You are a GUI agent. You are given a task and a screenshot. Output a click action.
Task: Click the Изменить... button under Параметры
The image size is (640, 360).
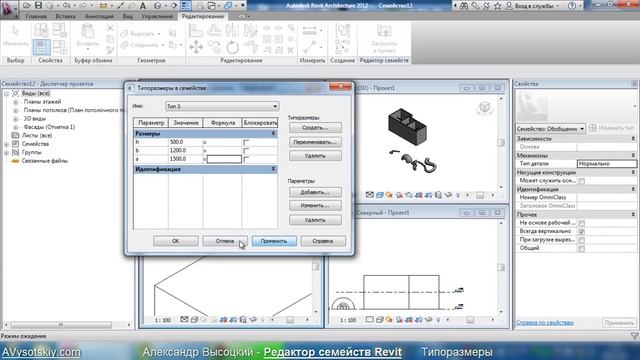(315, 205)
